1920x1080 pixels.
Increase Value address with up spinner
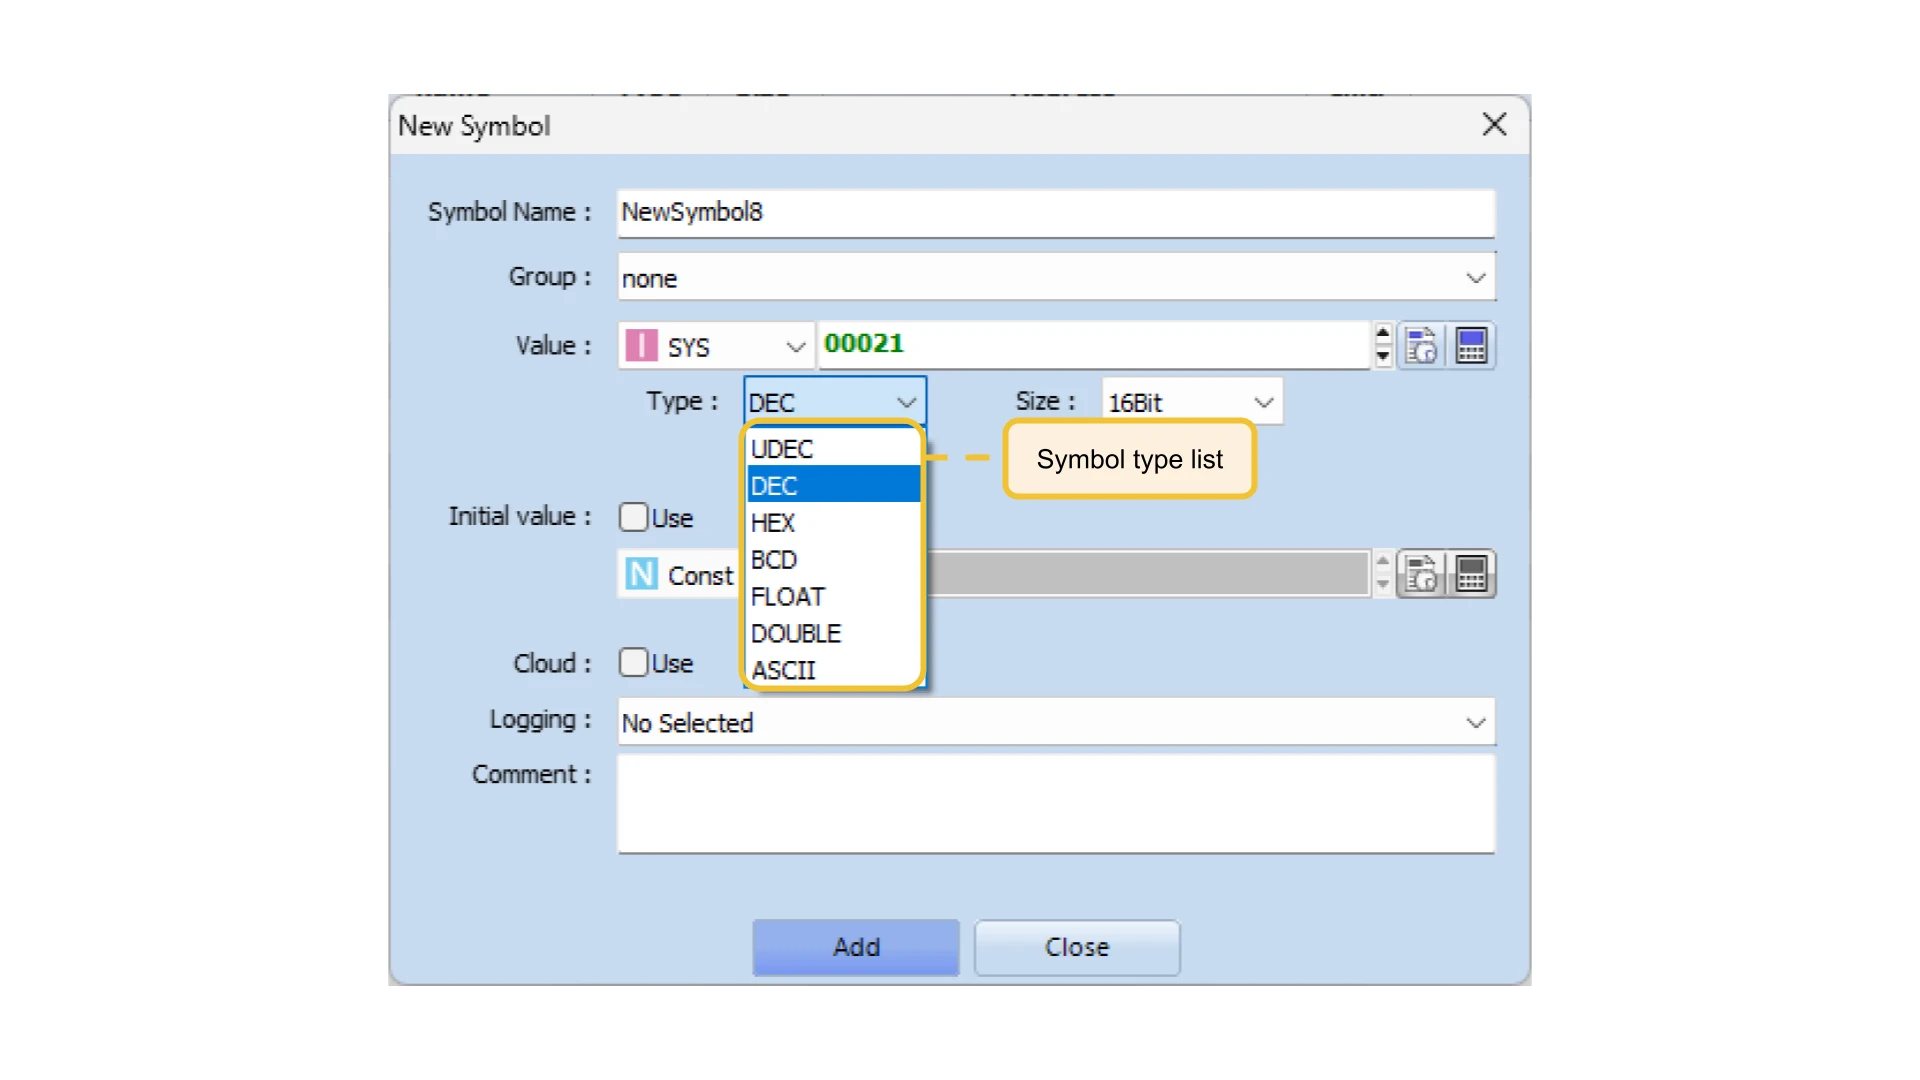1383,335
